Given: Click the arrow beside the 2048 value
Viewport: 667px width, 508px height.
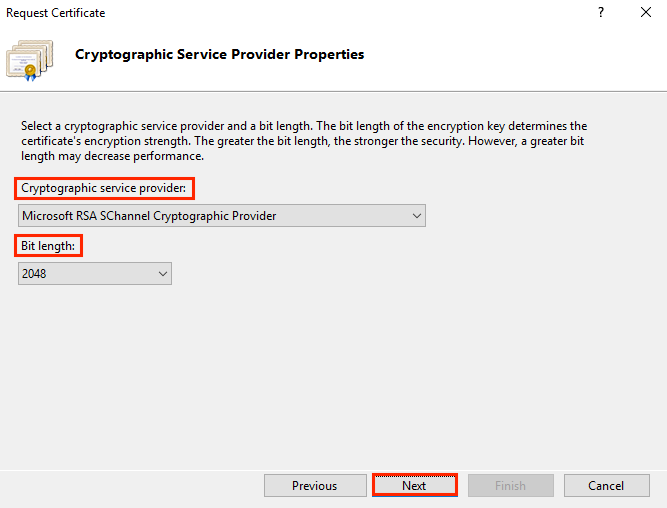Looking at the screenshot, I should [163, 273].
